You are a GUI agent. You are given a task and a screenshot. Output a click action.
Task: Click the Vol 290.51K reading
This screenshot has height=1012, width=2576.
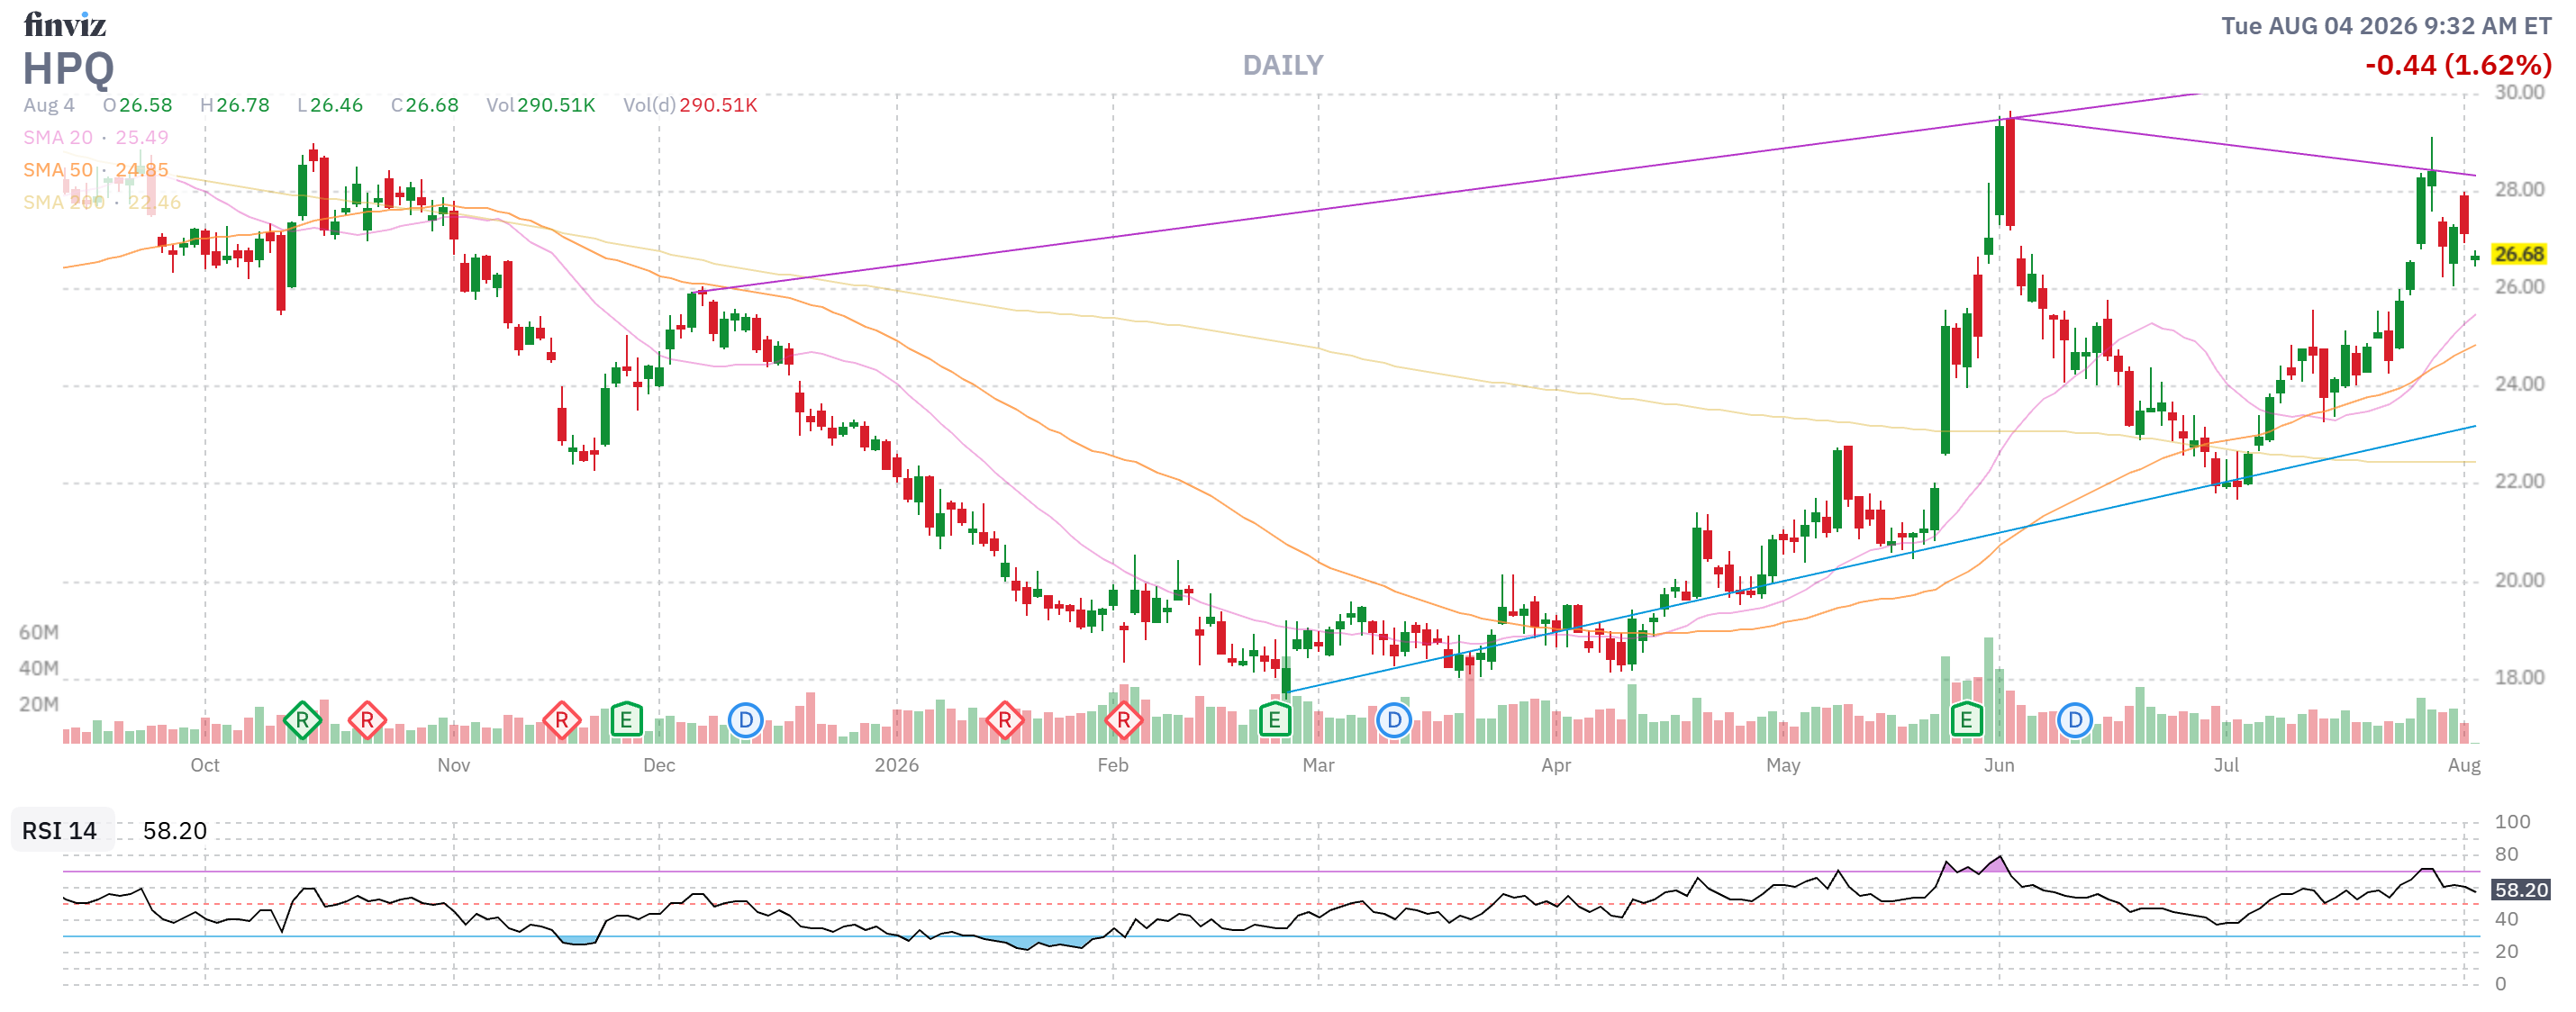540,105
